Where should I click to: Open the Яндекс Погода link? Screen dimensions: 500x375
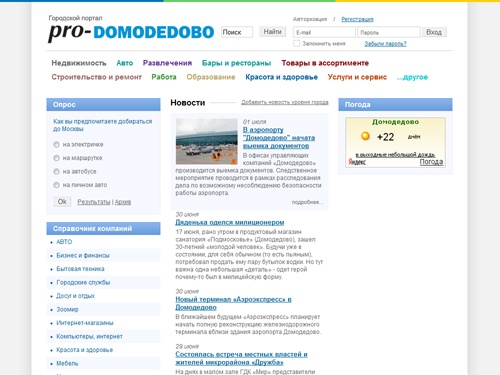coord(431,162)
